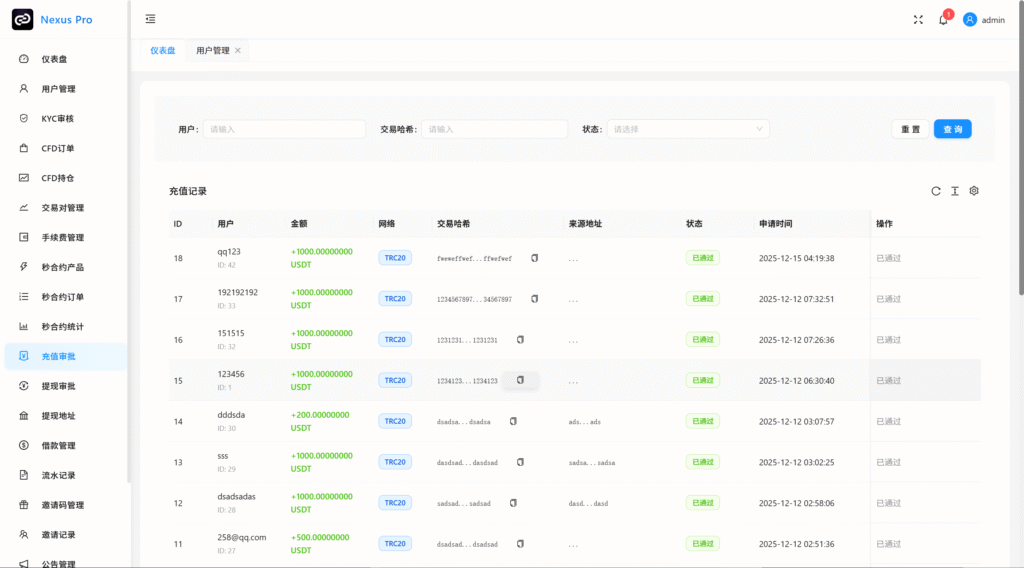Toggle fullscreen mode icon in header
This screenshot has width=1024, height=568.
918,19
